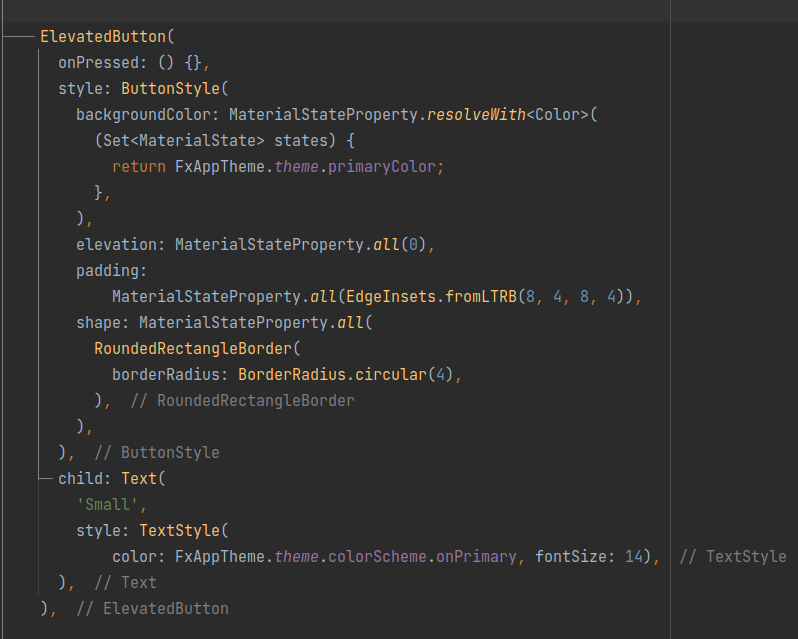Screen dimensions: 798x639
Task: Click onPrimary in the color line
Action: coord(477,557)
